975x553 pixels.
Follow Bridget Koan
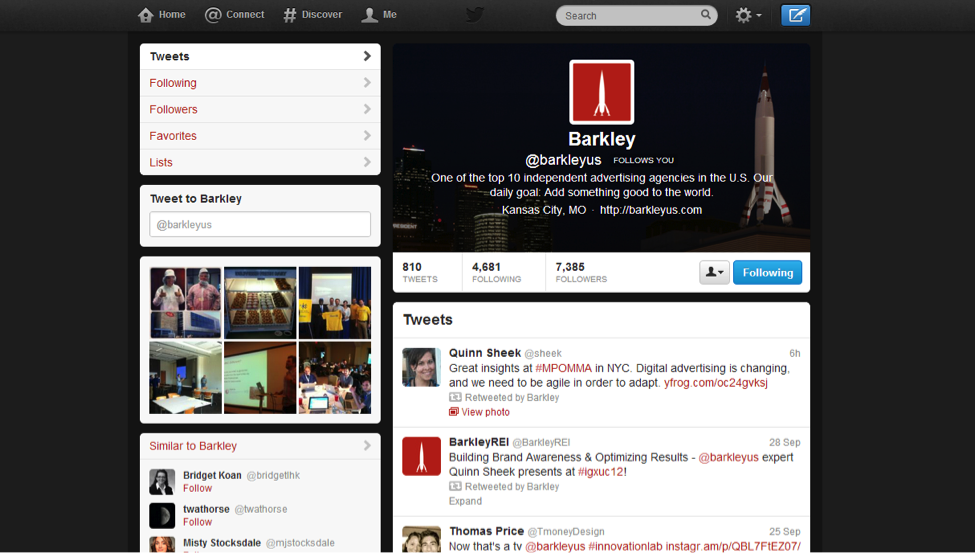click(x=197, y=488)
